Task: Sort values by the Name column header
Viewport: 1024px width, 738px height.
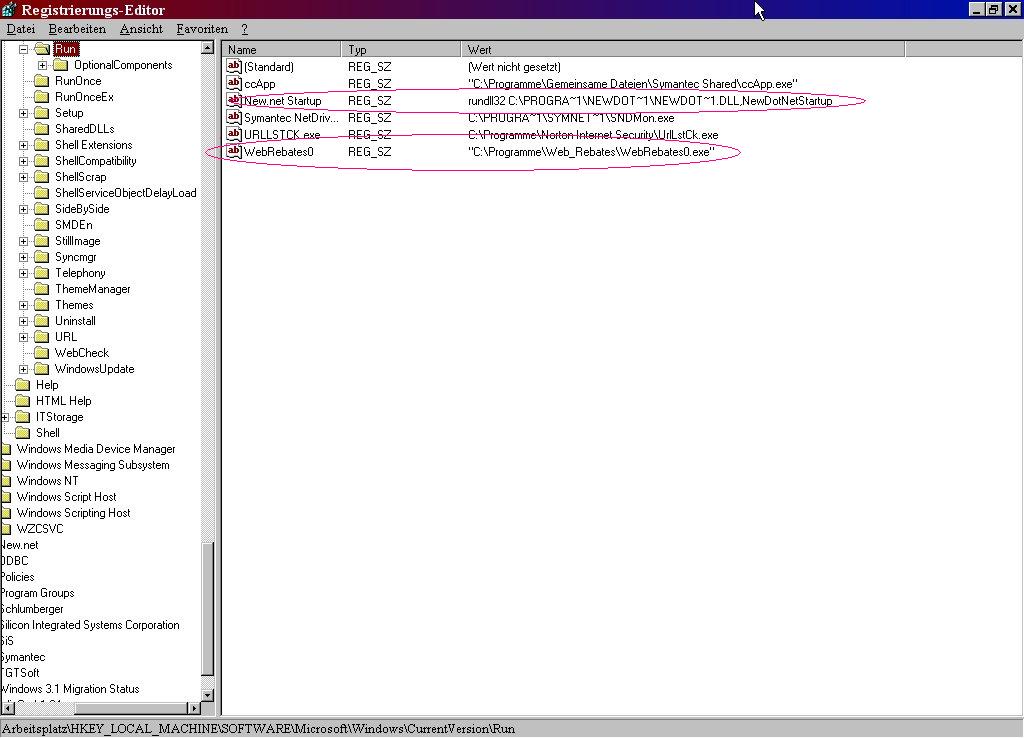Action: (281, 50)
